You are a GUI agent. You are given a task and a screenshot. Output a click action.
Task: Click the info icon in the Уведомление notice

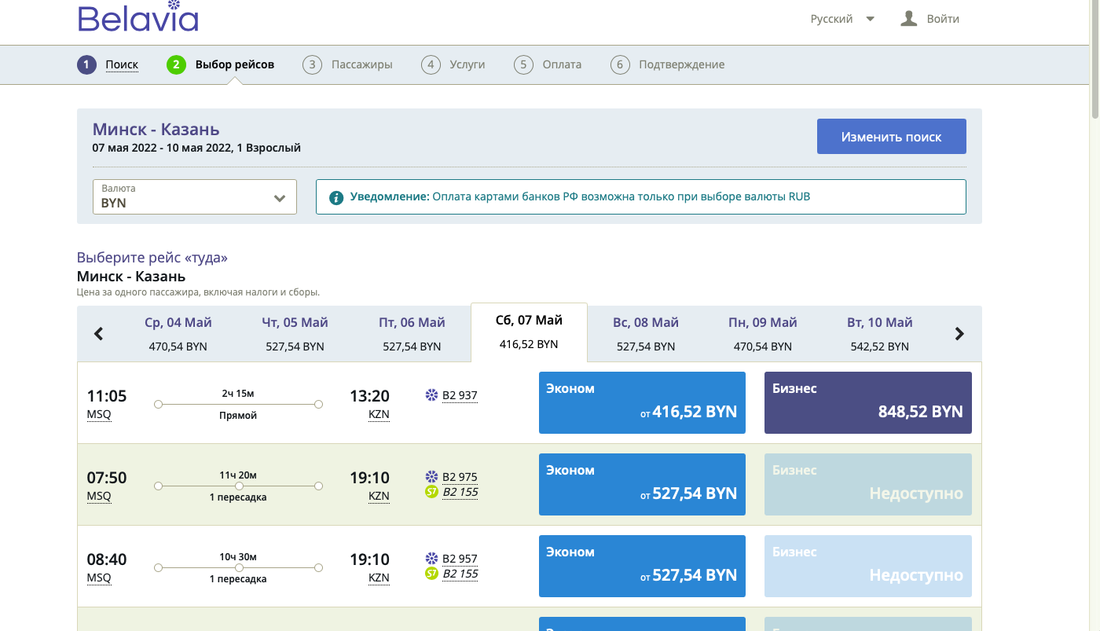(x=336, y=197)
